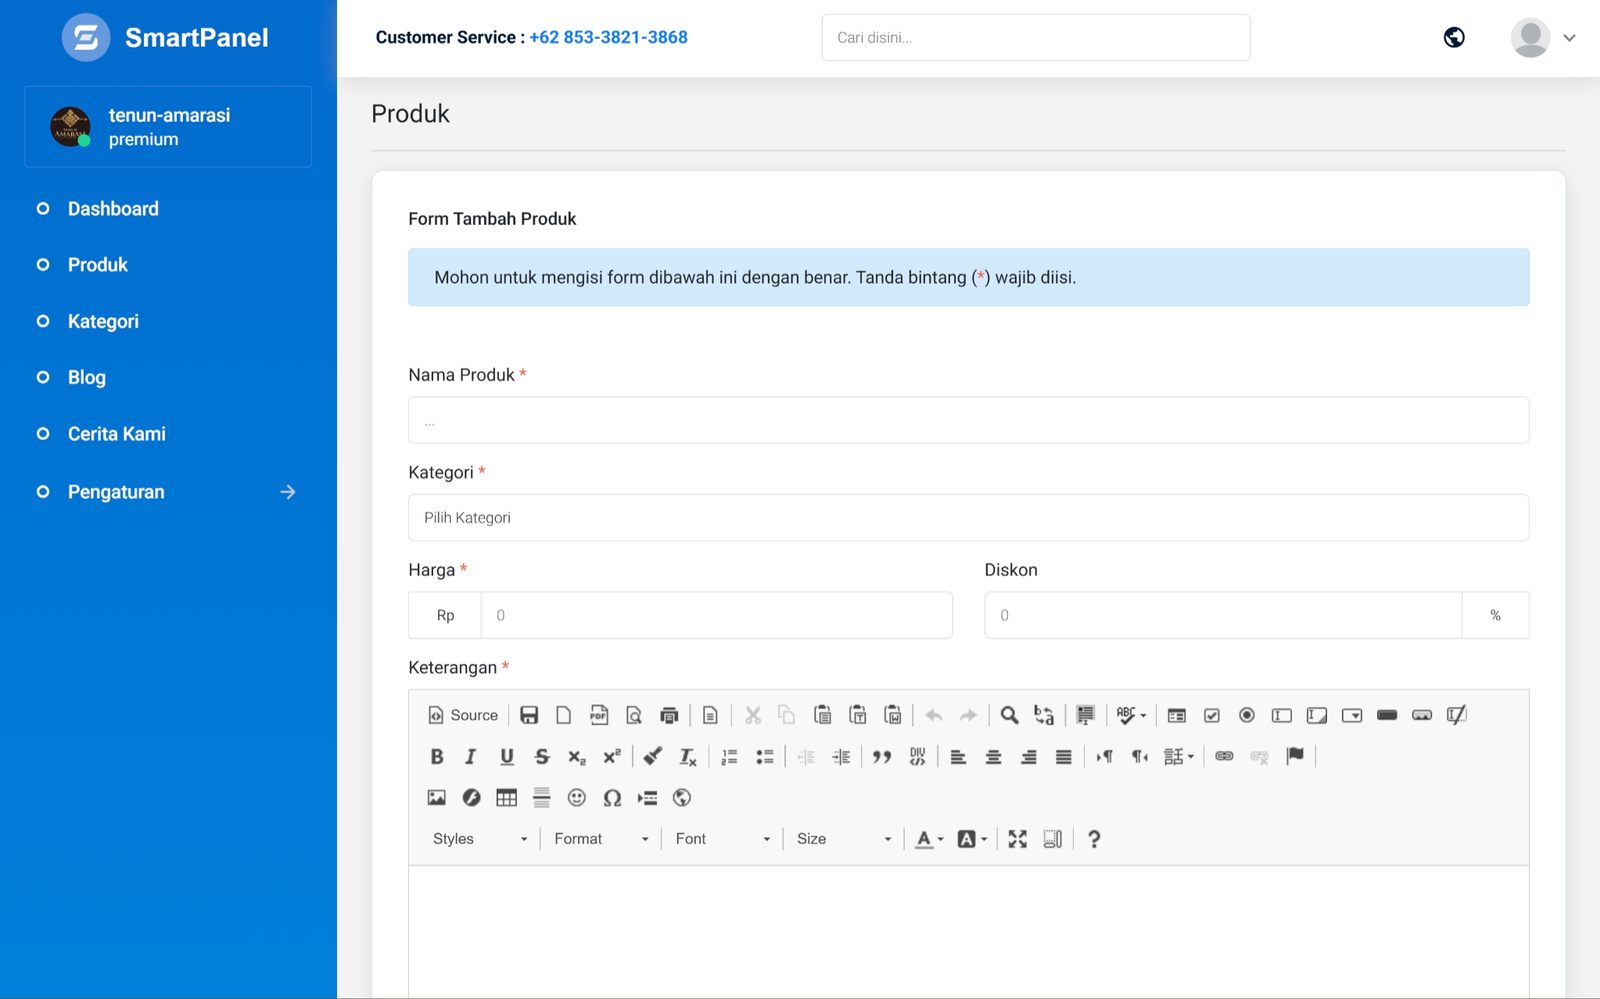The width and height of the screenshot is (1600, 999).
Task: Click the Export to PDF icon
Action: (x=599, y=715)
